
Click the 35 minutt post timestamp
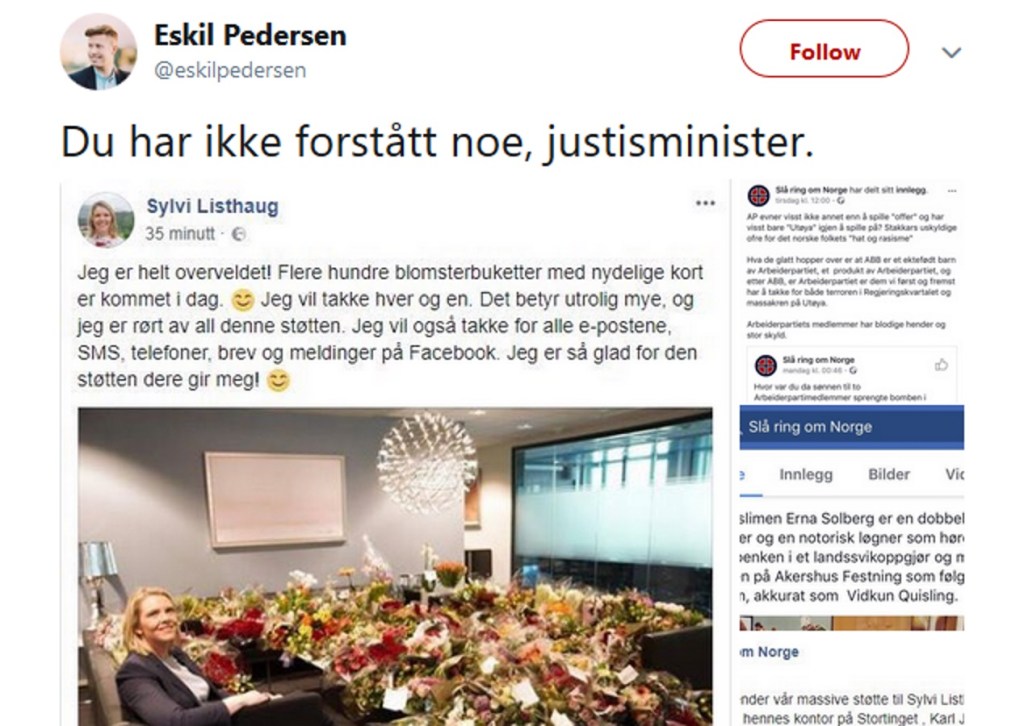pyautogui.click(x=180, y=235)
